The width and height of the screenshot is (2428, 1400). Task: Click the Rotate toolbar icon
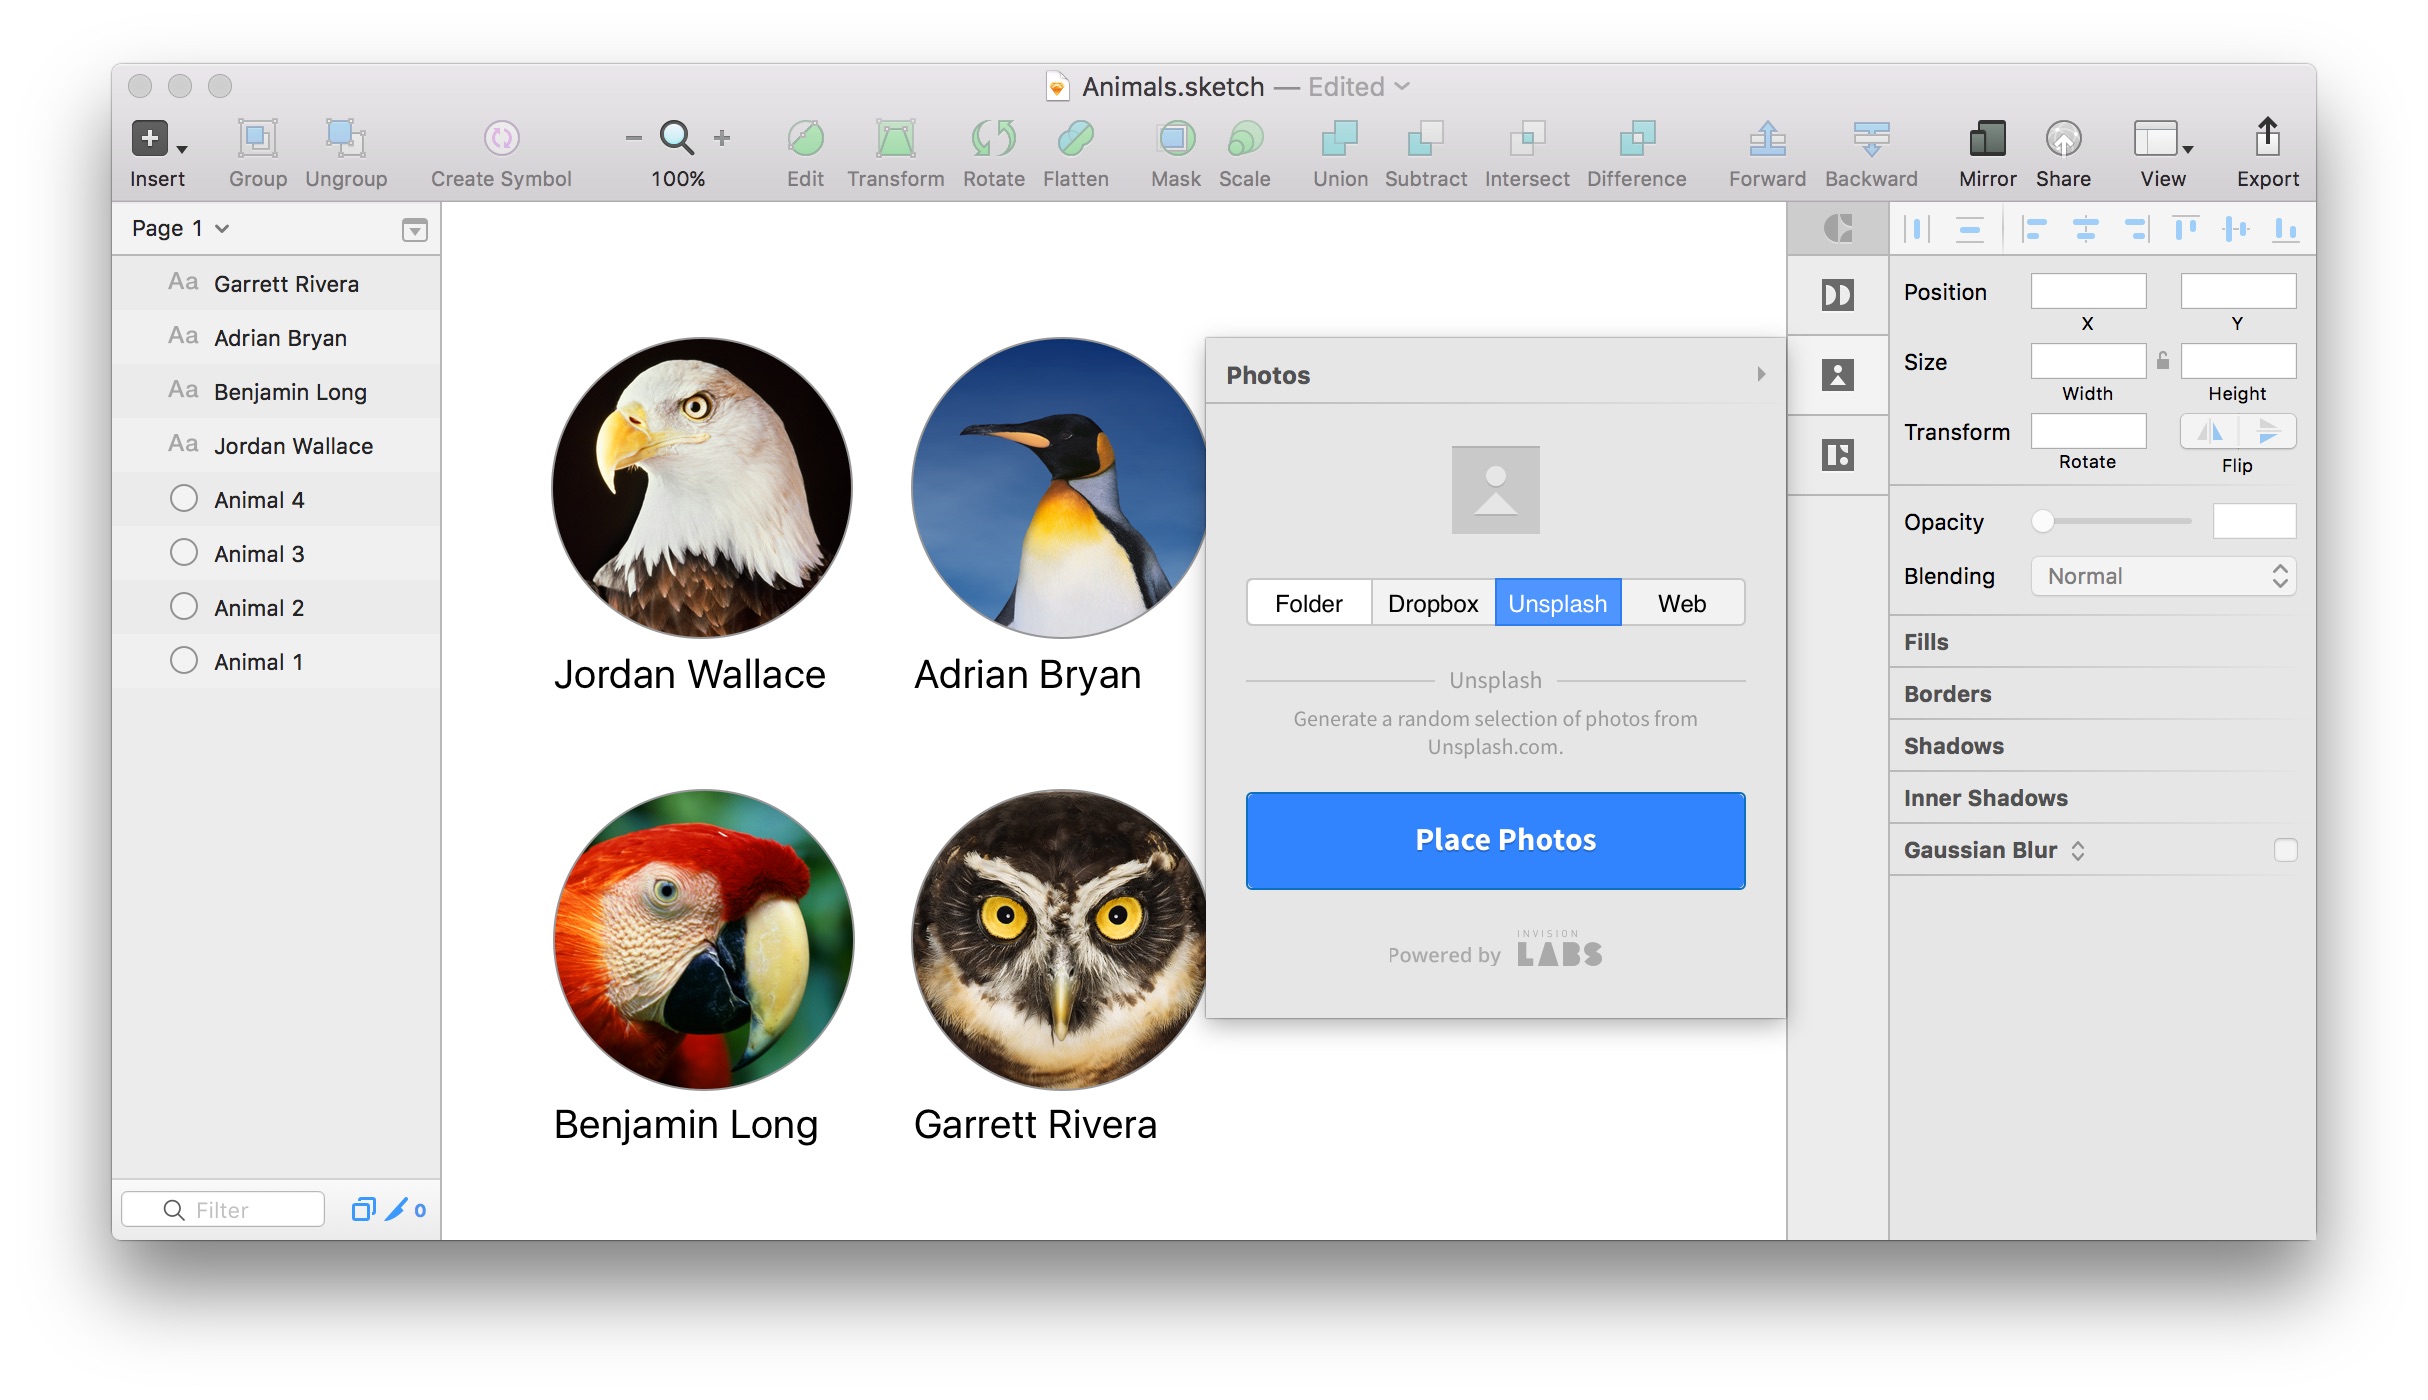tap(993, 139)
